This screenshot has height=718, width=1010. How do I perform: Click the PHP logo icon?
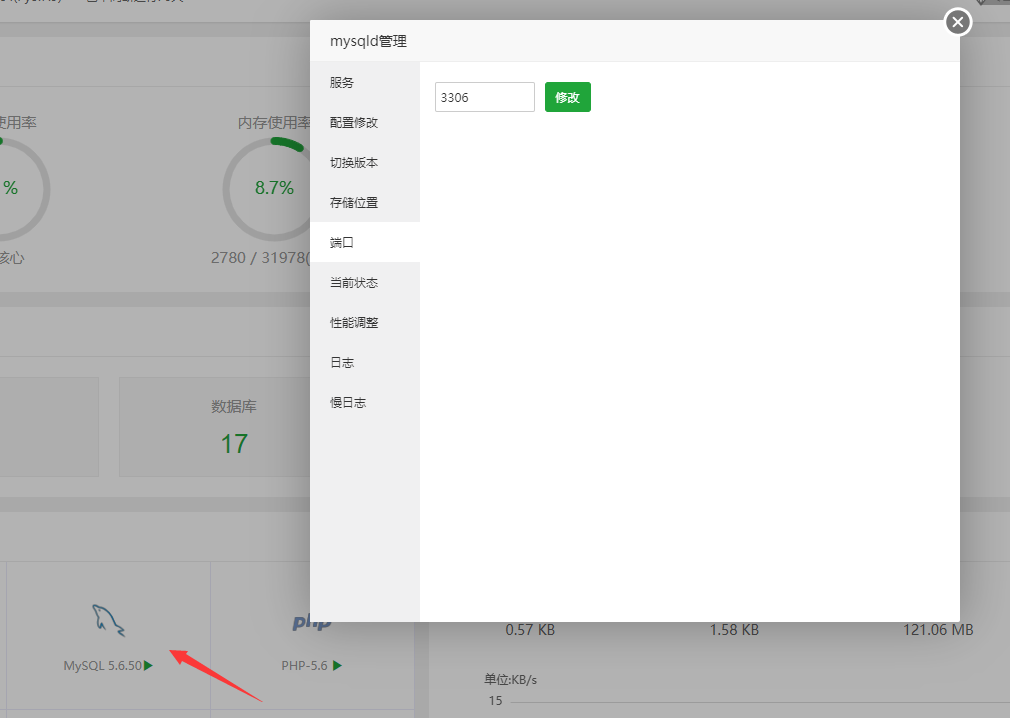(312, 622)
